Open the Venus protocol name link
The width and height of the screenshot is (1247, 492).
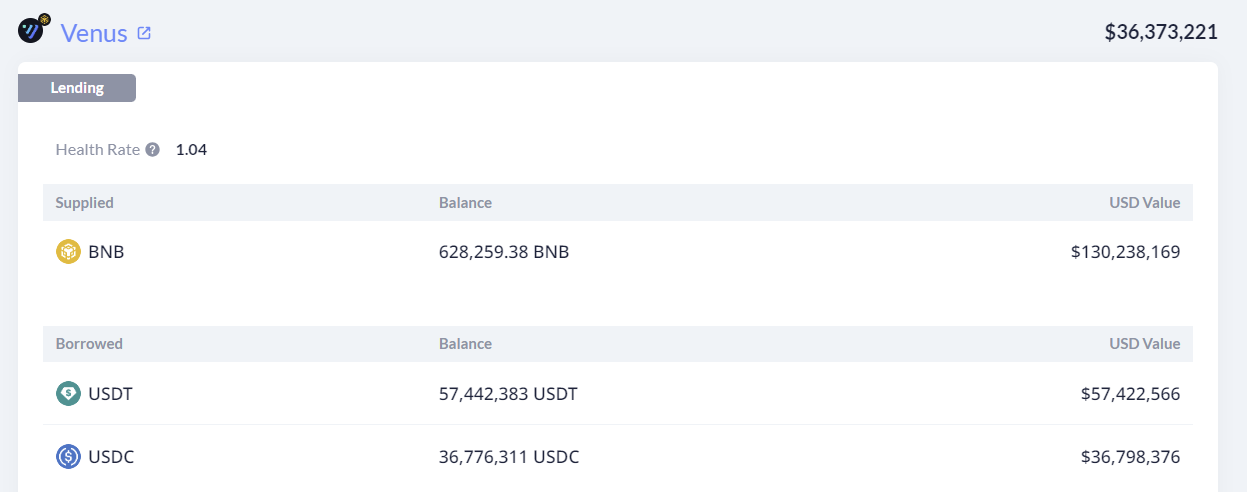coord(94,33)
